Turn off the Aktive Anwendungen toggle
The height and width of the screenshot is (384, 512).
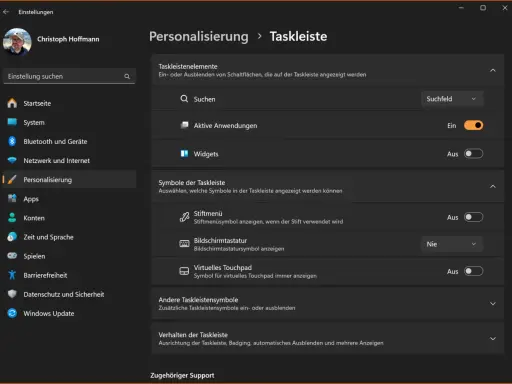[x=473, y=125]
